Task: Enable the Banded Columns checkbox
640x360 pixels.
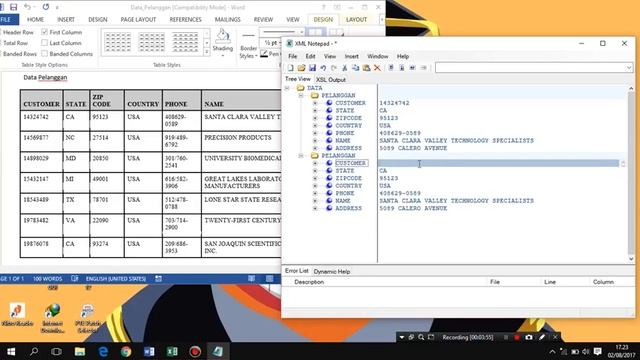Action: tap(44, 53)
